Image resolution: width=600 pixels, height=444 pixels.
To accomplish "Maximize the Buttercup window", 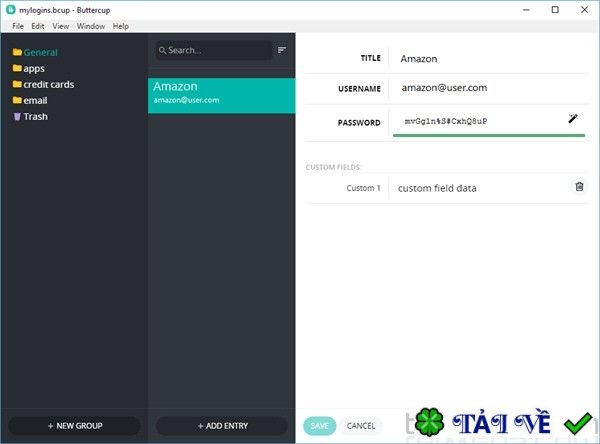I will tap(555, 10).
